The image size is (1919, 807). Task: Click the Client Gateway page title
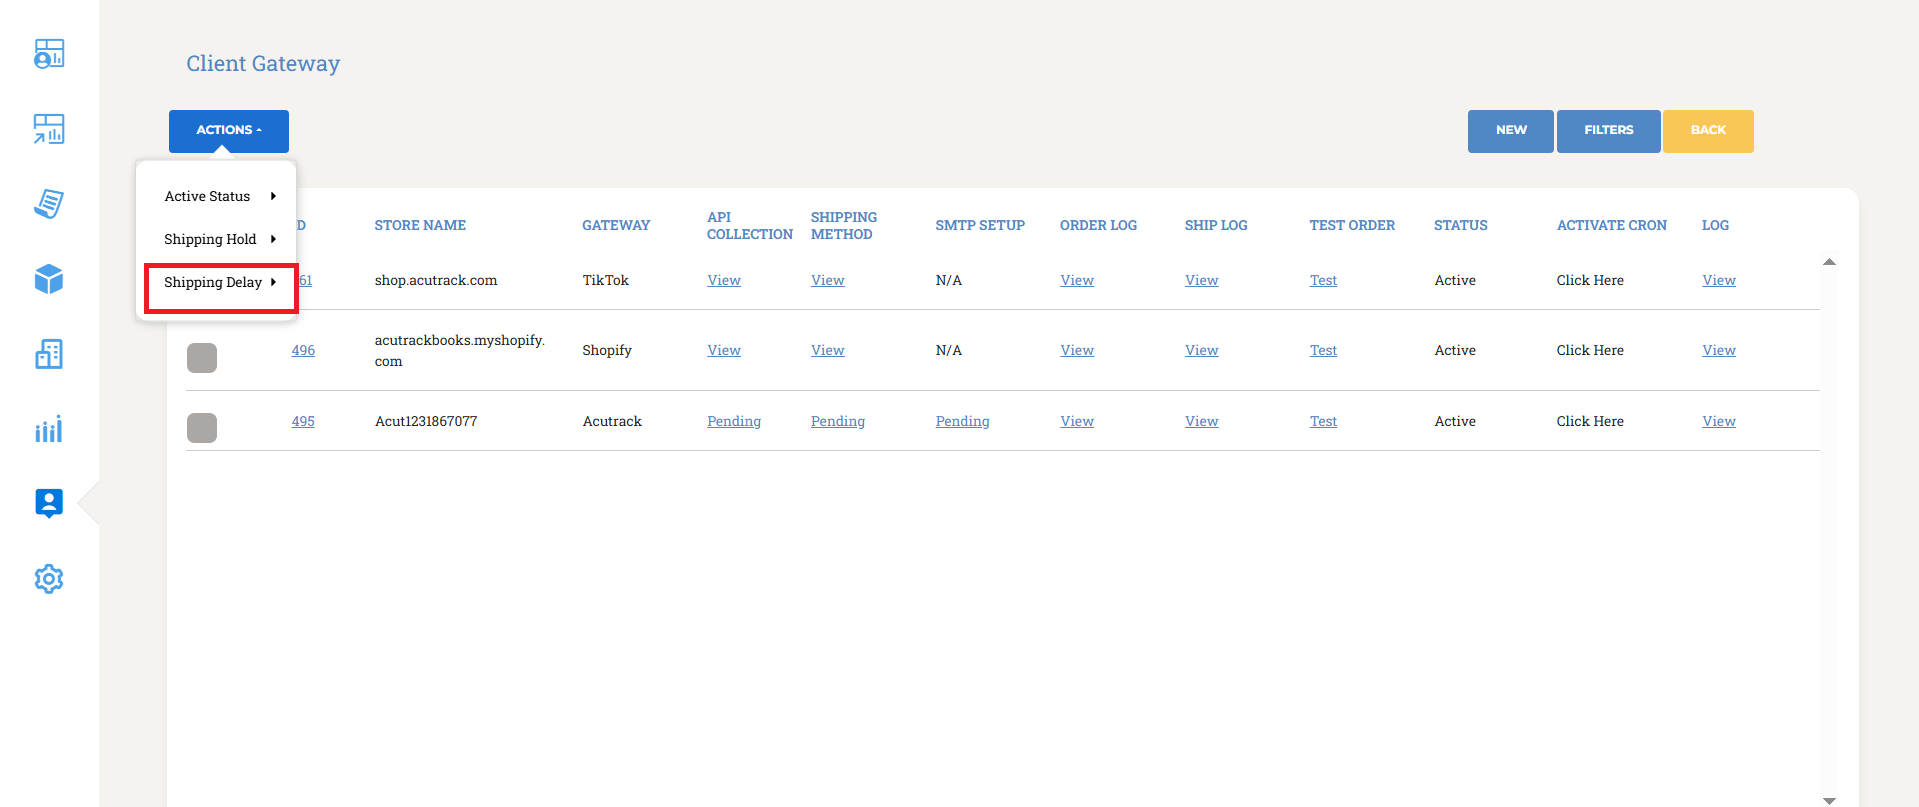click(263, 64)
